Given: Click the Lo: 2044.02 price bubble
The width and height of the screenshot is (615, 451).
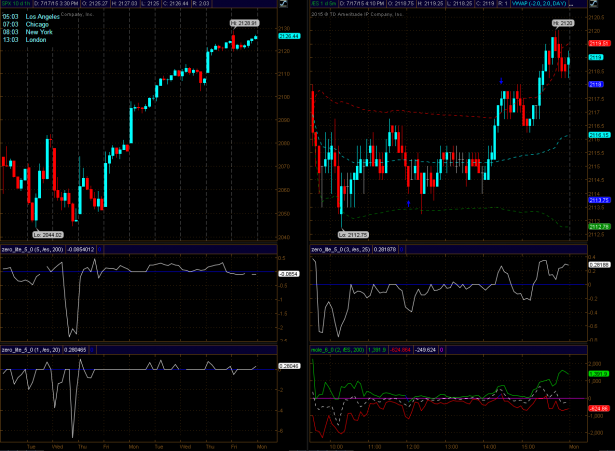Looking at the screenshot, I should (48, 235).
